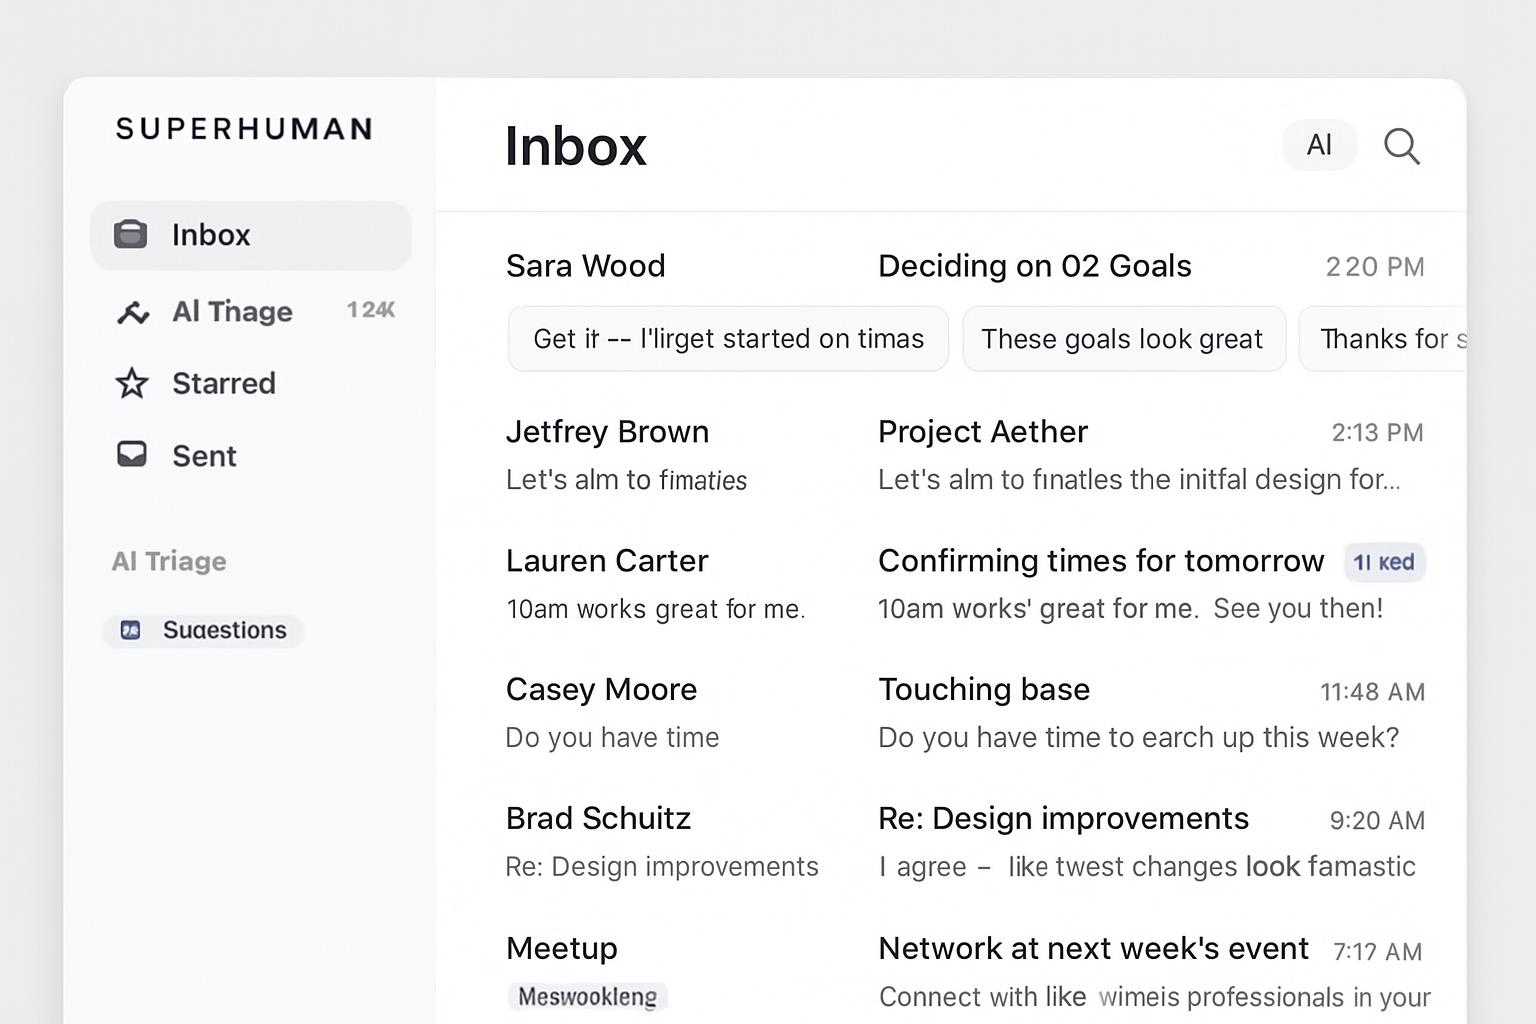1536x1024 pixels.
Task: Click preview 'Let's alm to finatles the initfal design'
Action: pyautogui.click(x=1139, y=480)
